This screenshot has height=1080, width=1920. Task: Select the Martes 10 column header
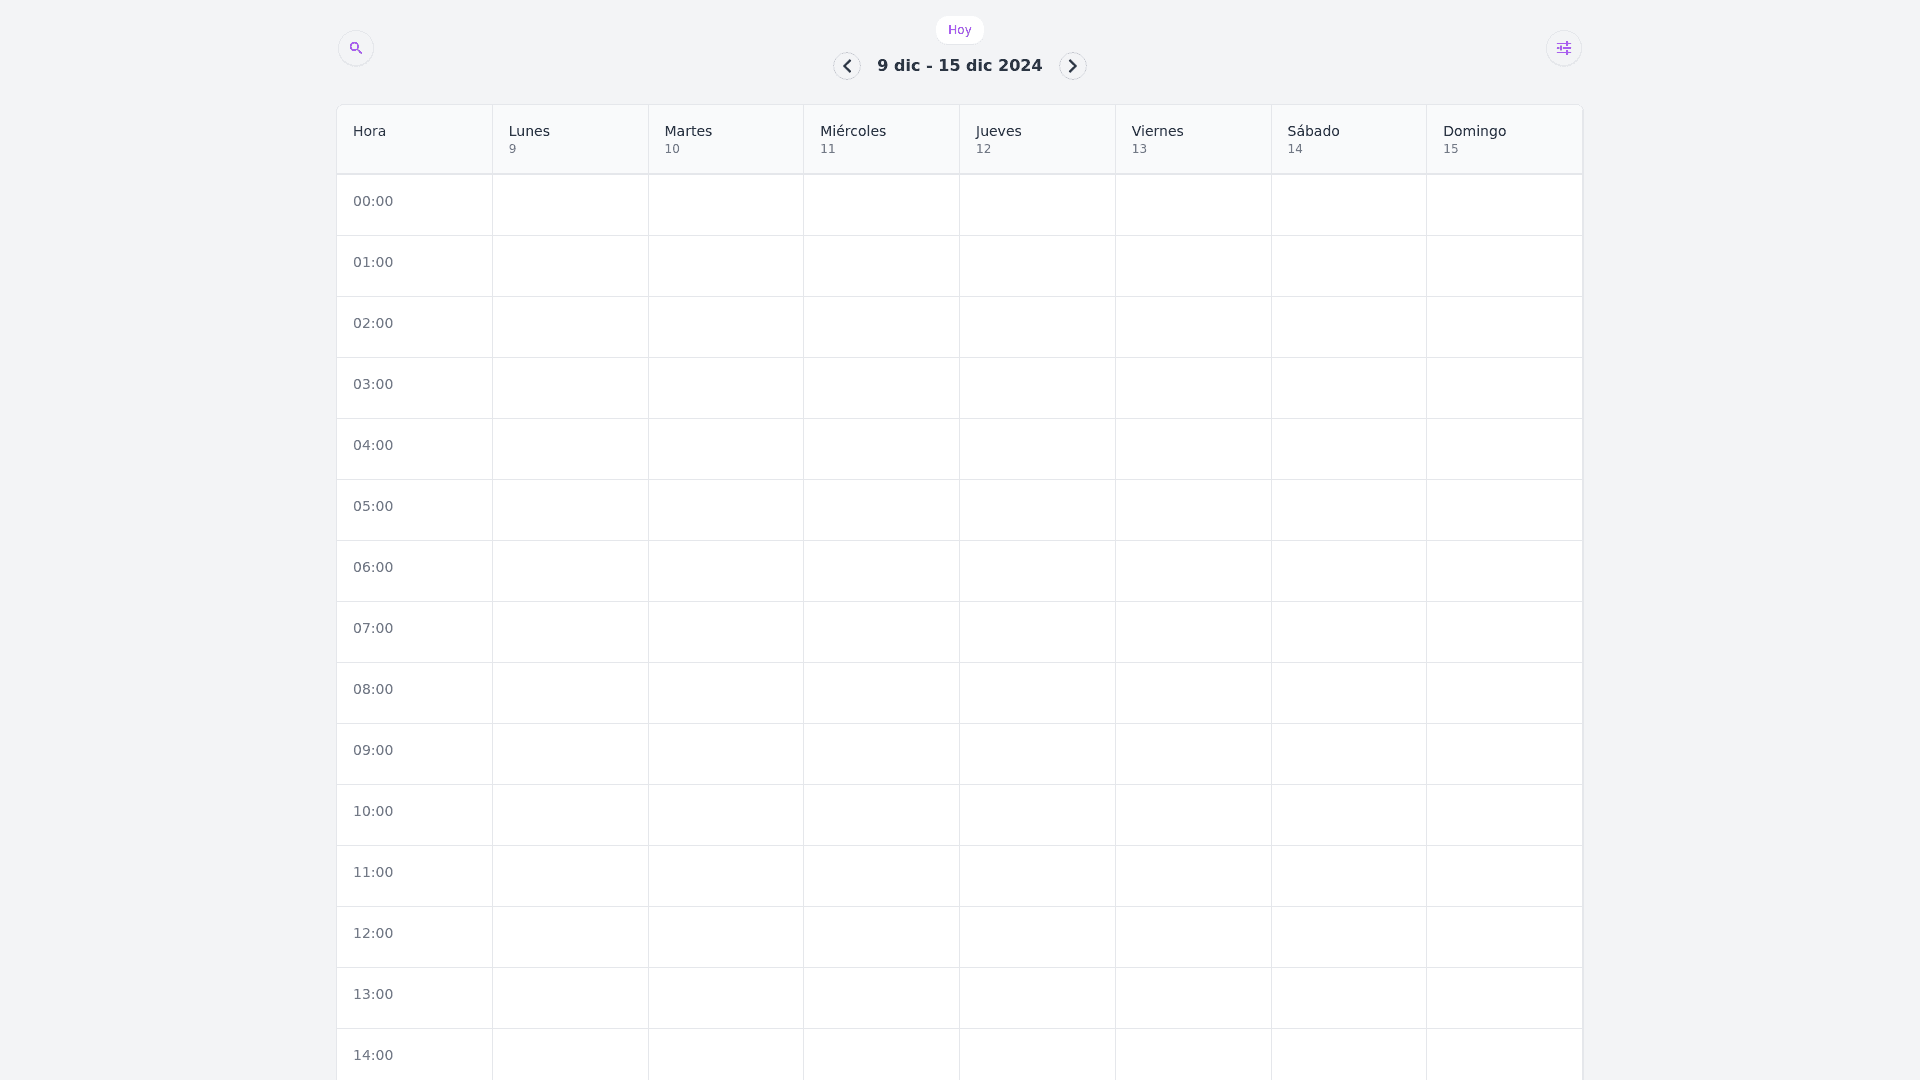tap(726, 139)
